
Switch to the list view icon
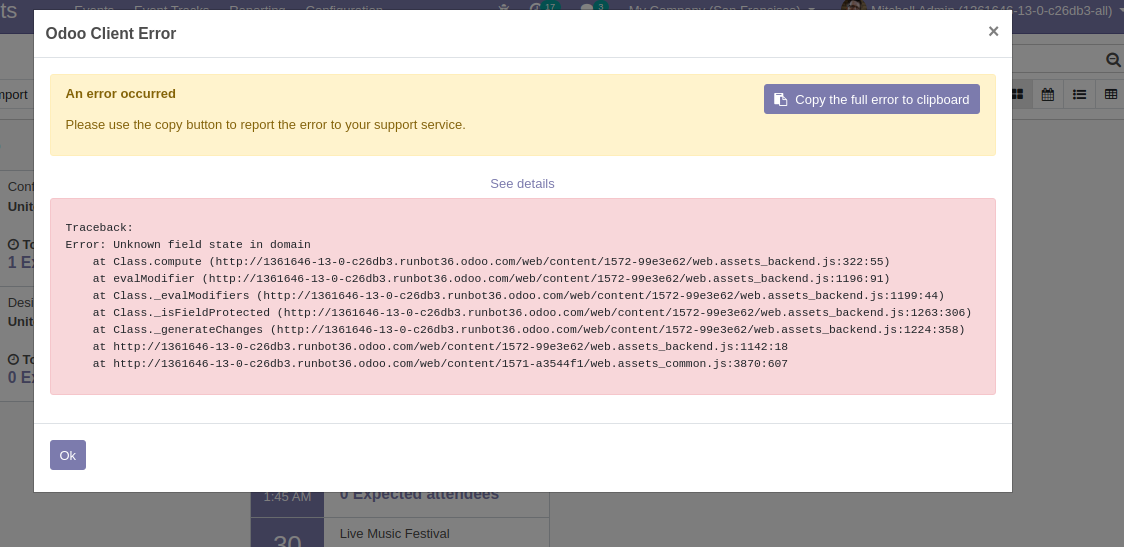click(x=1079, y=95)
